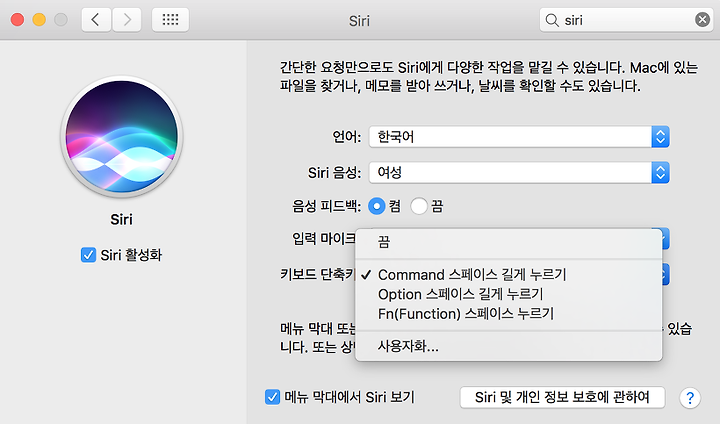Click Siri 및 개인 정보 보호에 관하여 button
Viewport: 720px width, 424px height.
coord(562,397)
